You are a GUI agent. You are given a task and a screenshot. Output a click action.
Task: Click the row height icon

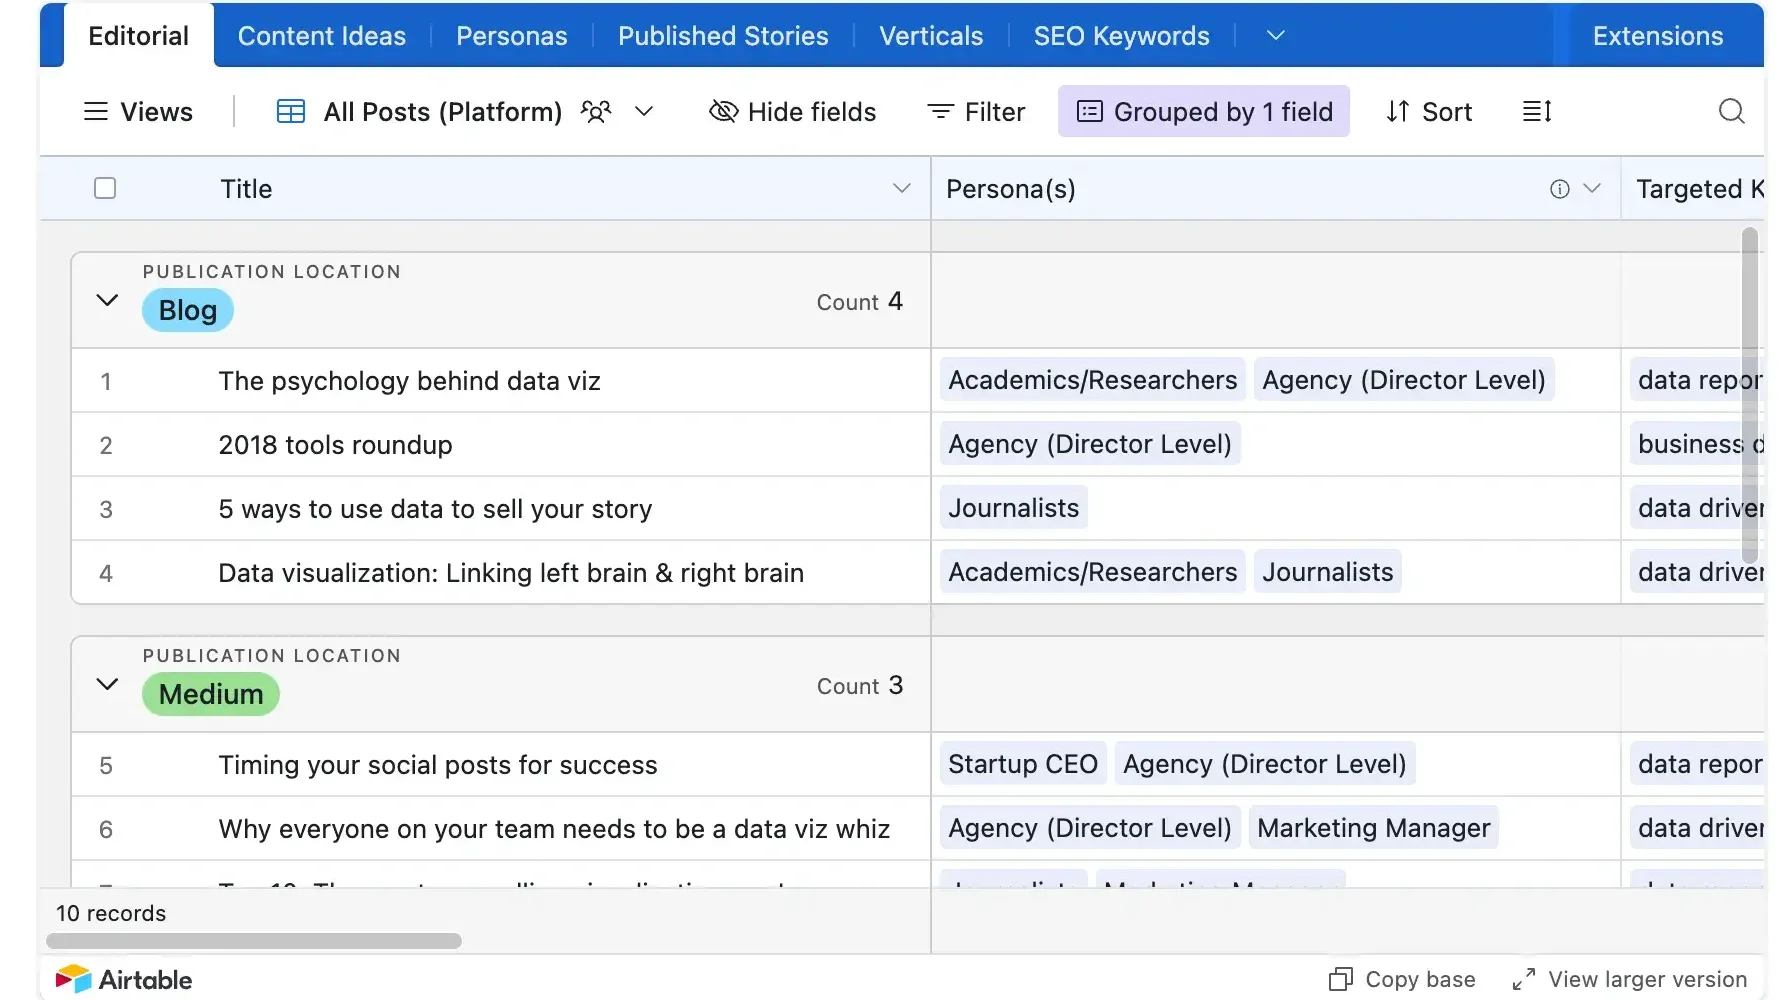point(1537,111)
